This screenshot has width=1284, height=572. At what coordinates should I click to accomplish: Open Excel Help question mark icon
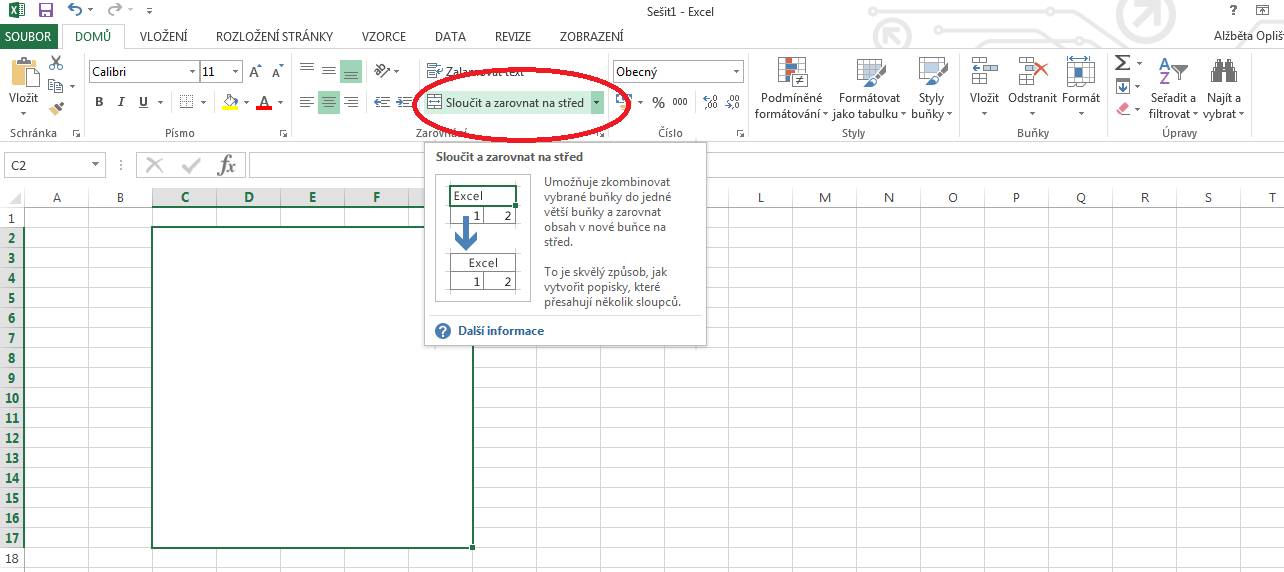click(1233, 11)
